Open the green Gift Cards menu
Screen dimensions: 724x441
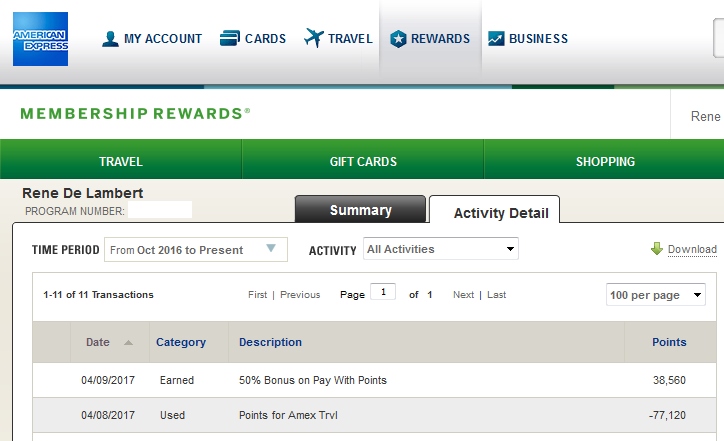(x=363, y=161)
